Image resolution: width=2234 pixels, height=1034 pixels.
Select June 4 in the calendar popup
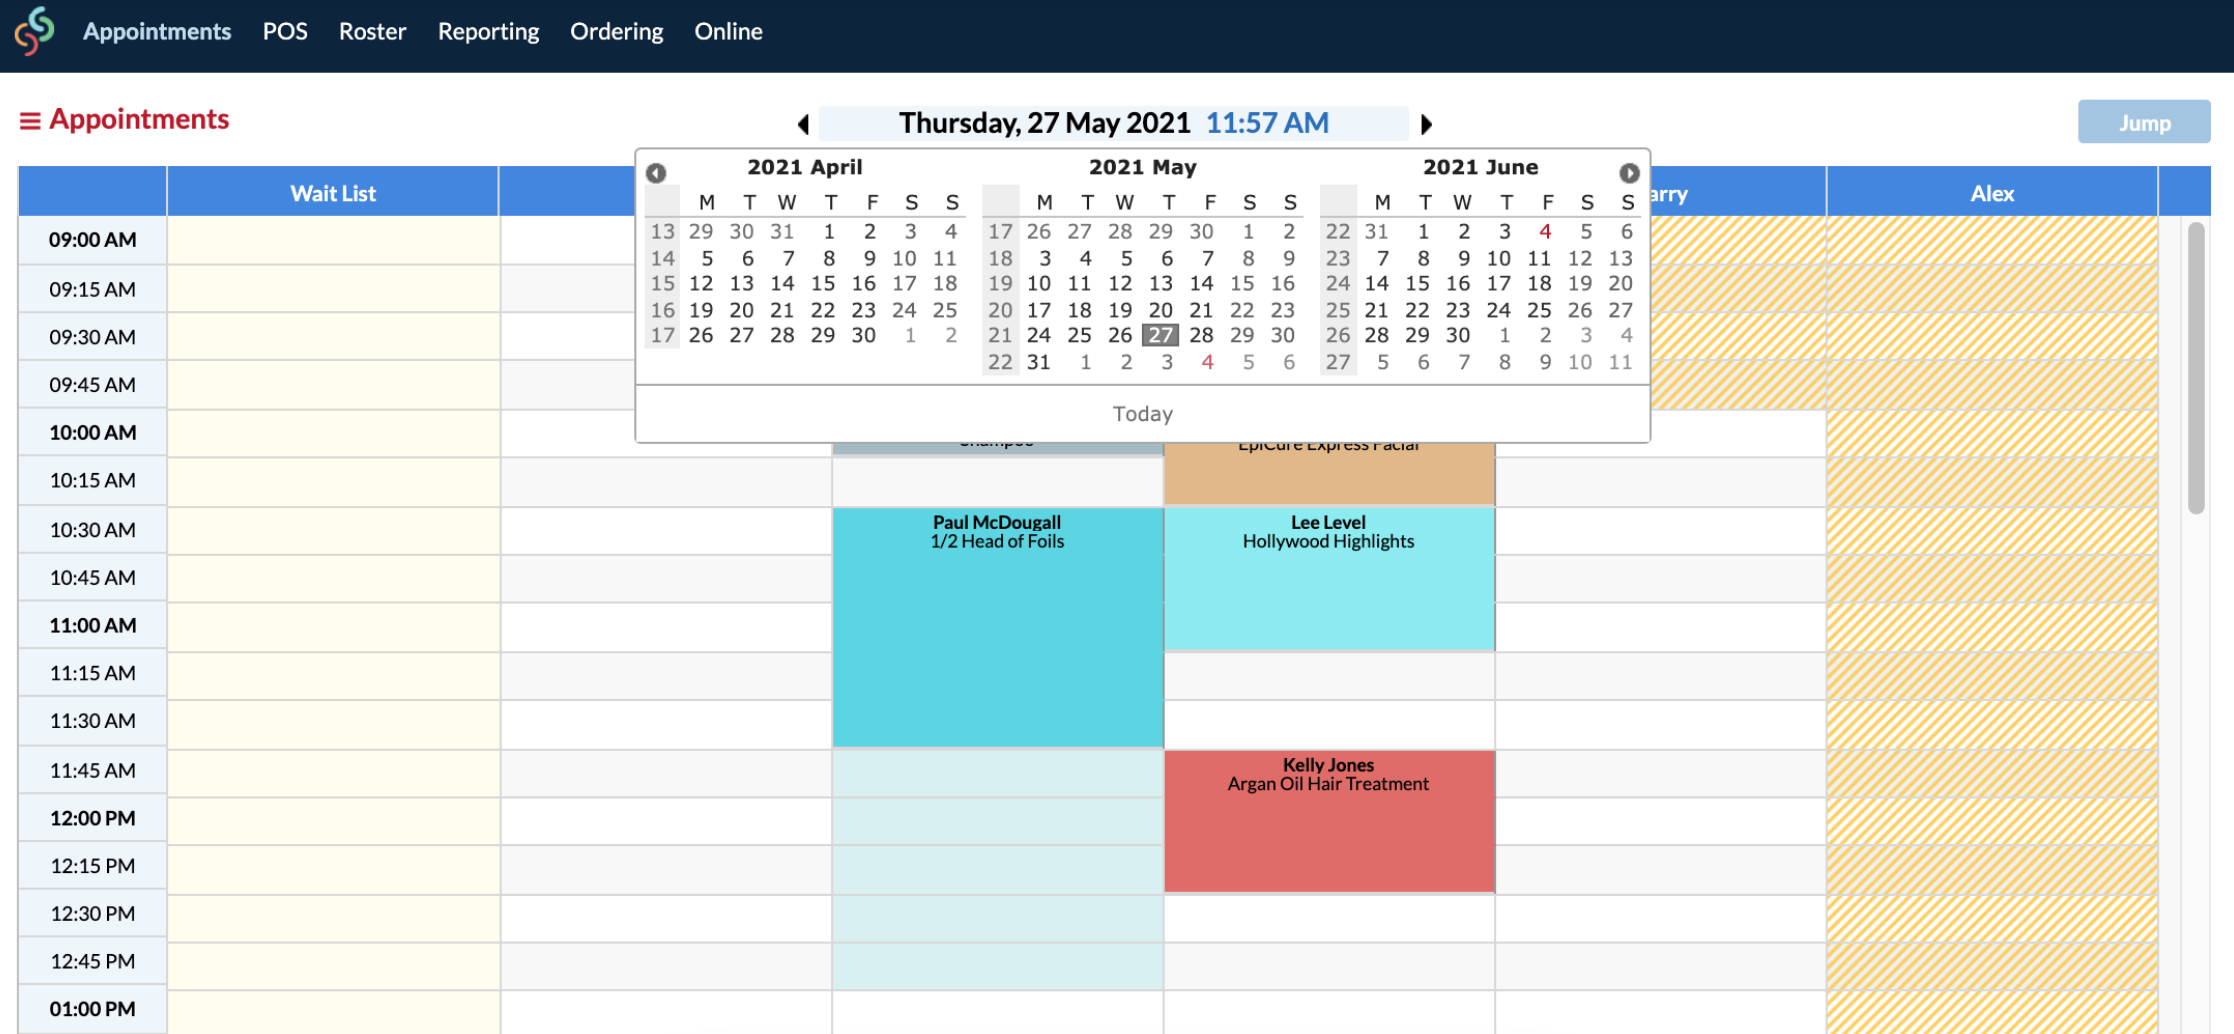point(1547,231)
